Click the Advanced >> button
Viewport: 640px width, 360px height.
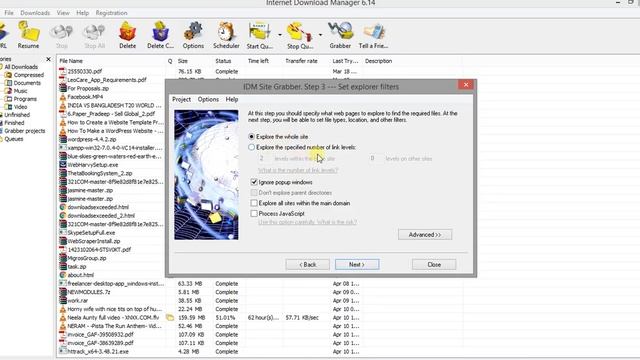click(x=425, y=235)
